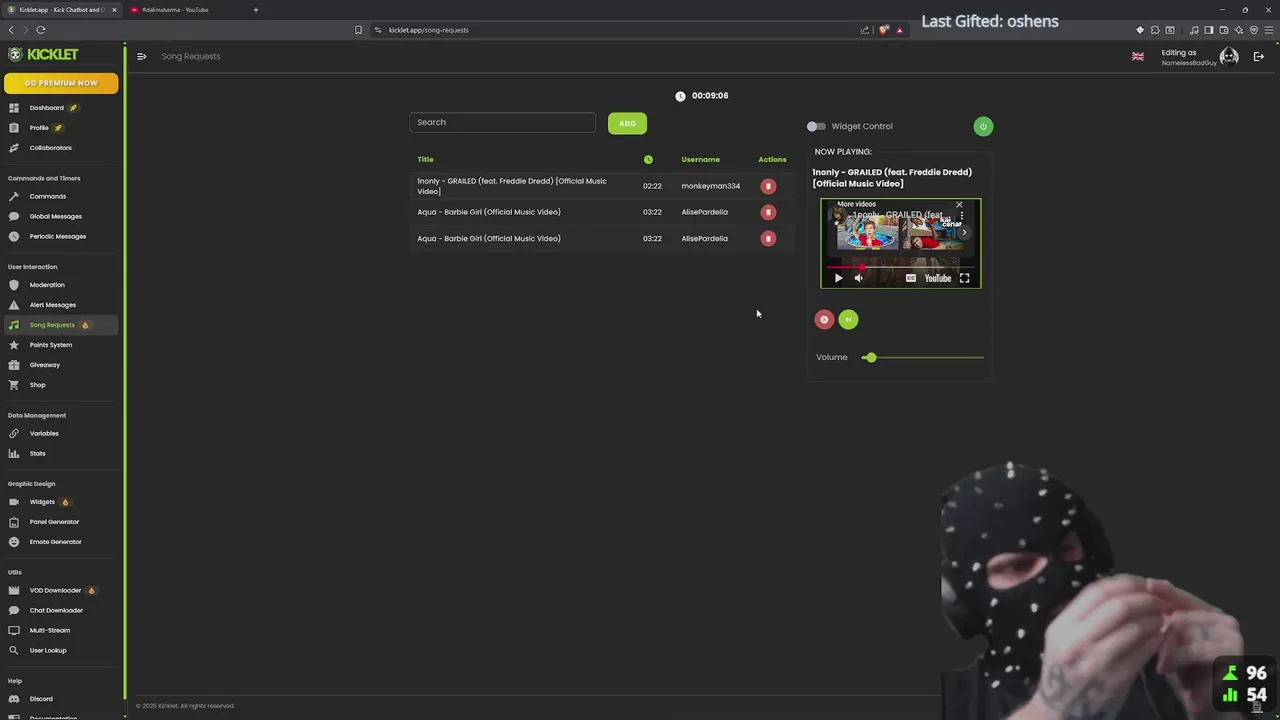Open Widgets page
This screenshot has width=1280, height=720.
point(42,502)
